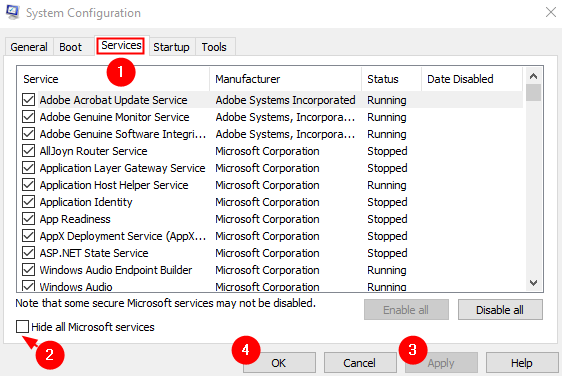Check Hide all Microsoft services
This screenshot has height=376, width=562.
coord(22,327)
